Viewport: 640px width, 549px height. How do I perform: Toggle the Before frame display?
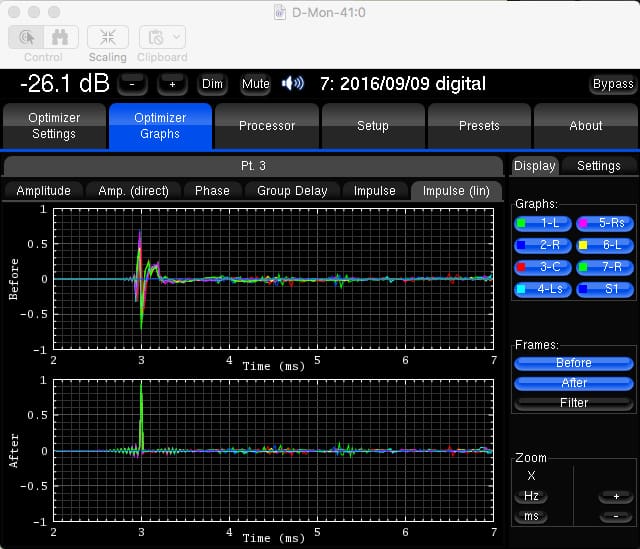pyautogui.click(x=573, y=363)
